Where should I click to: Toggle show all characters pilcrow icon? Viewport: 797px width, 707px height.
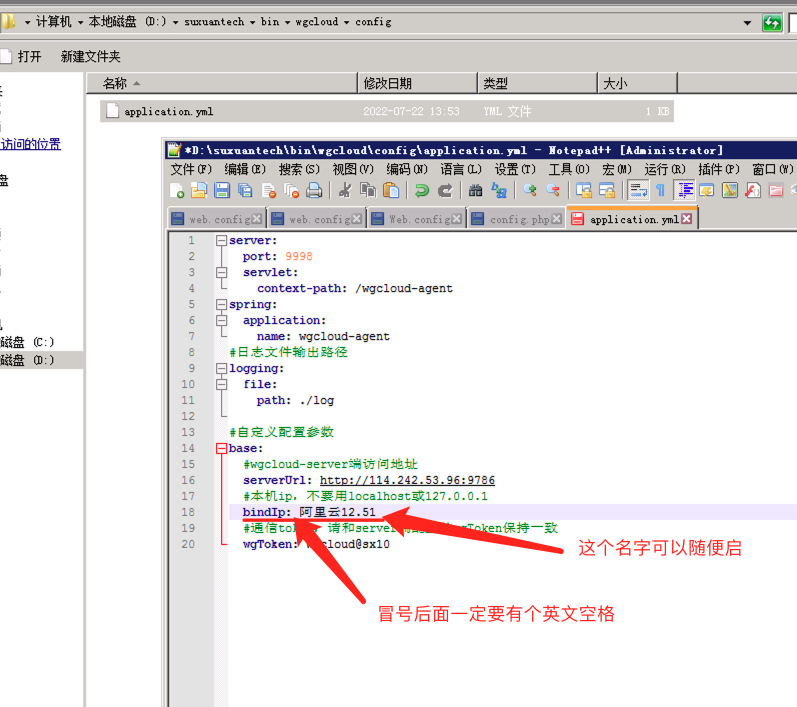click(660, 190)
